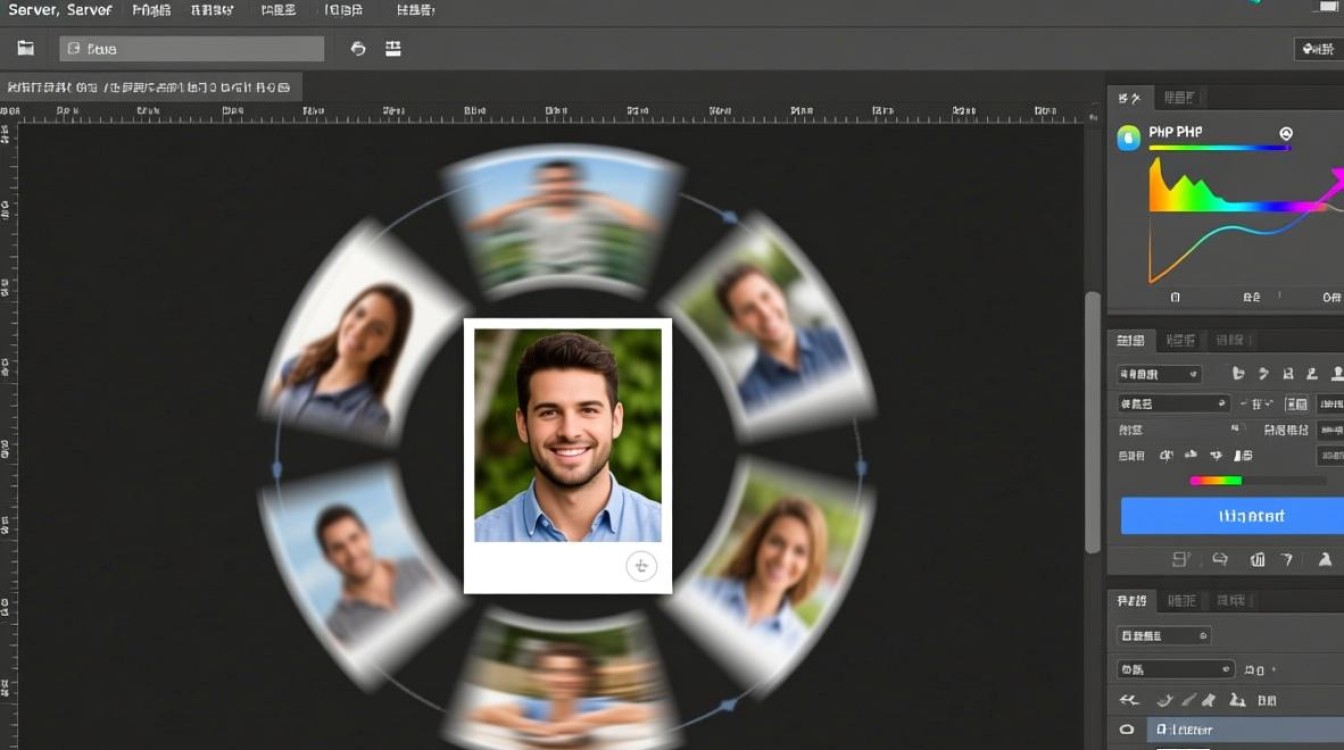Switch to the second tab in the histogram panel

pos(1179,97)
